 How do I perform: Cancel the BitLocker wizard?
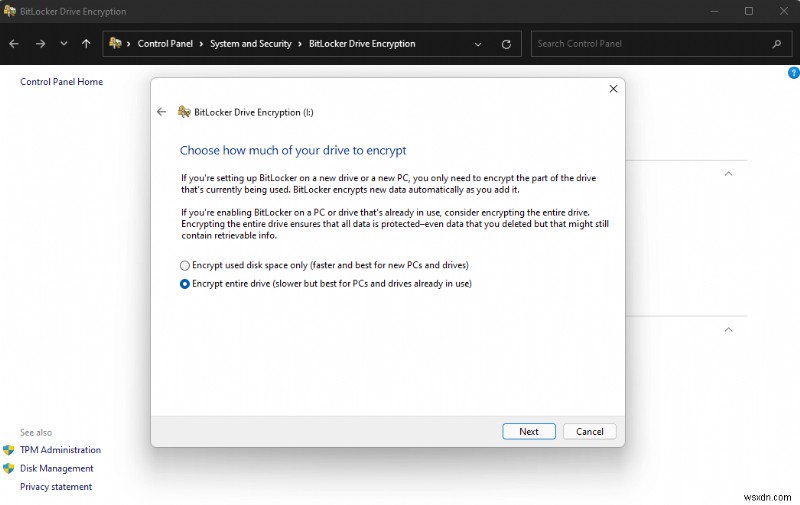[x=590, y=432]
